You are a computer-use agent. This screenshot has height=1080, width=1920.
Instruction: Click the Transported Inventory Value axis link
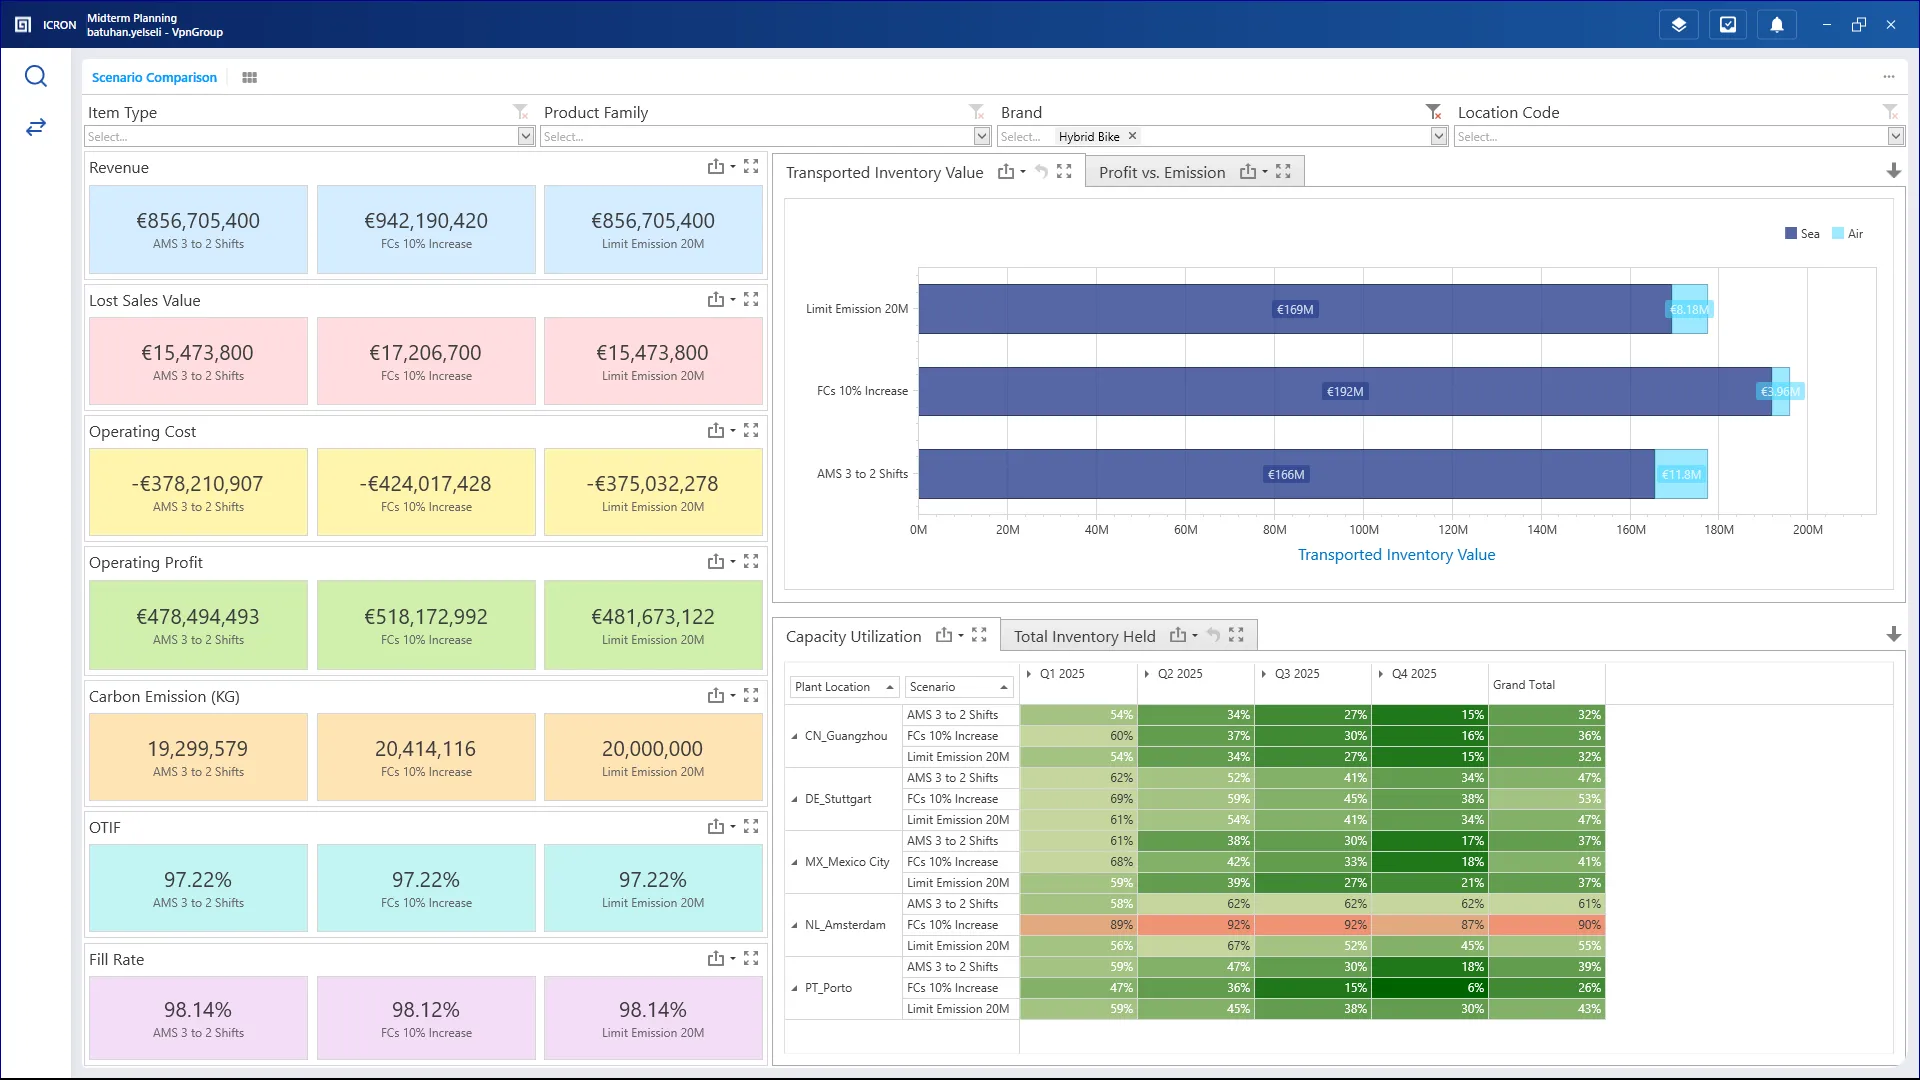1396,554
